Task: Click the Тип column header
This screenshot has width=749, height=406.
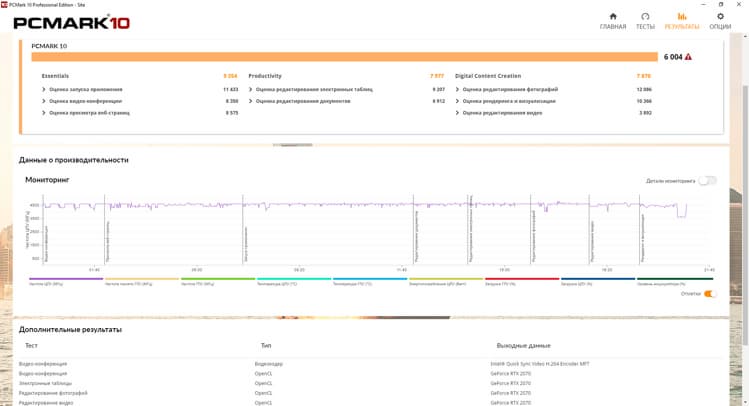Action: coord(266,345)
